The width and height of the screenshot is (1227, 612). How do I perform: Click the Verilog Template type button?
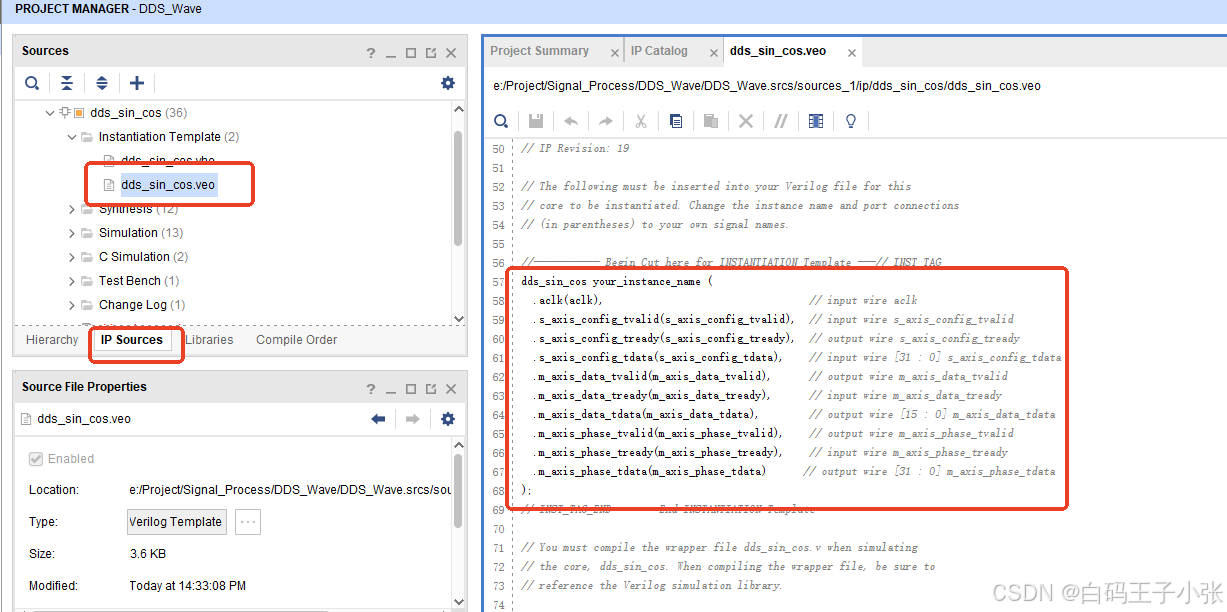coord(177,522)
